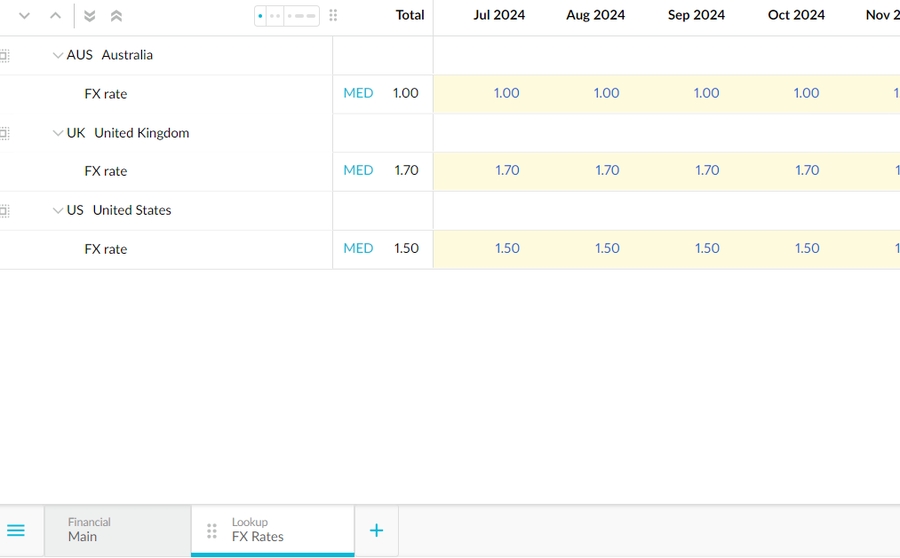Viewport: 900px width, 558px height.
Task: Select the US FX rate cell for Sep 2024
Action: click(706, 248)
